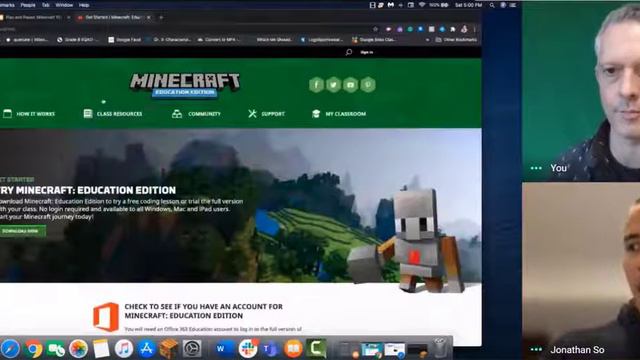
Task: Open Minecraft Education Facebook page icon
Action: click(x=316, y=85)
